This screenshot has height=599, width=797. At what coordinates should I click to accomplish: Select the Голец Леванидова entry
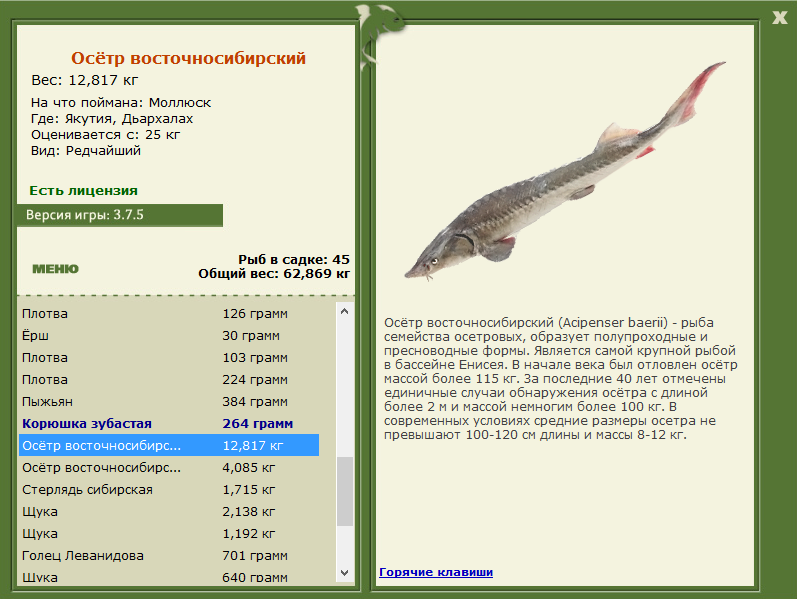point(169,556)
